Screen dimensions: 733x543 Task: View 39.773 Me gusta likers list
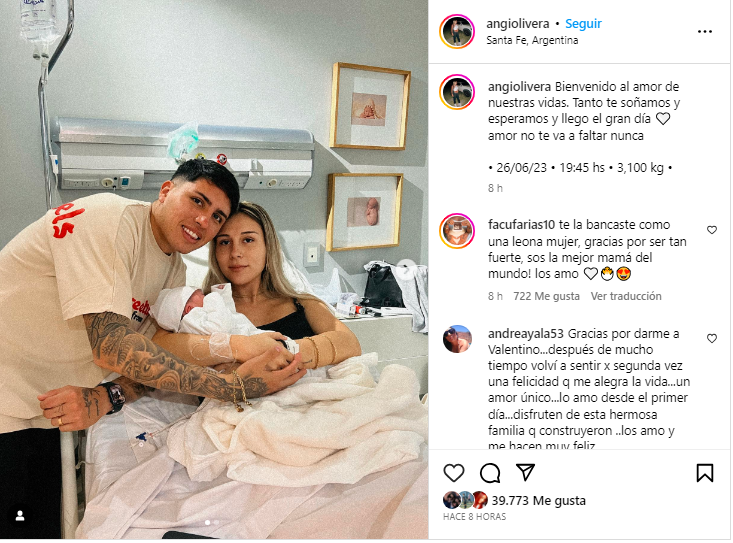coord(538,500)
